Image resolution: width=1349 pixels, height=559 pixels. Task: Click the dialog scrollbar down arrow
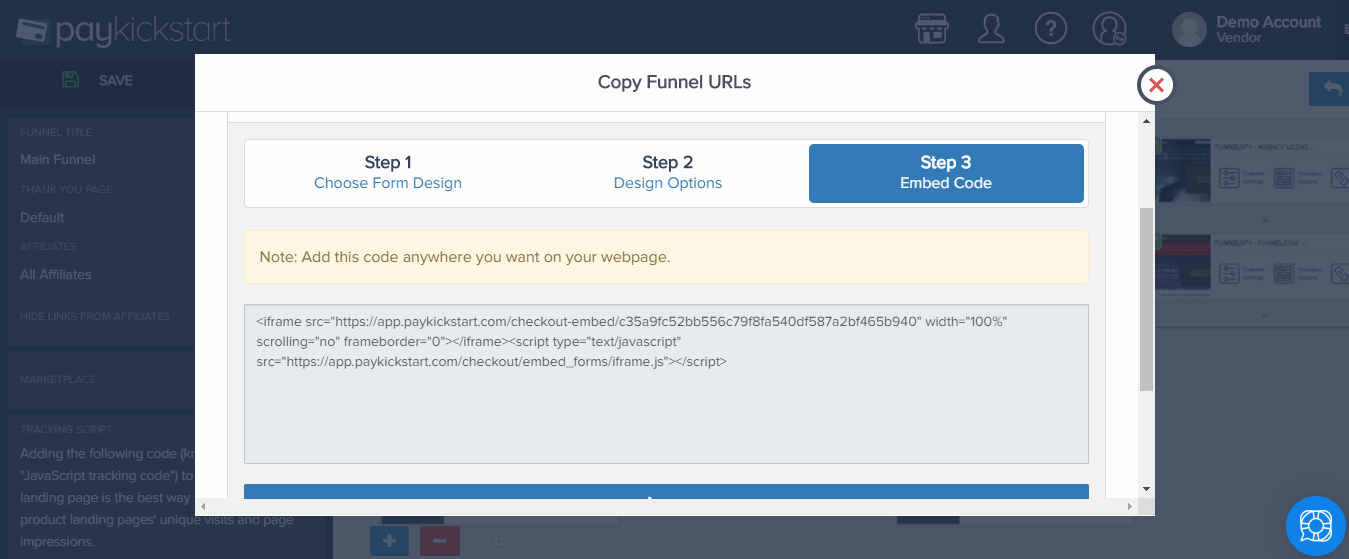tap(1146, 489)
